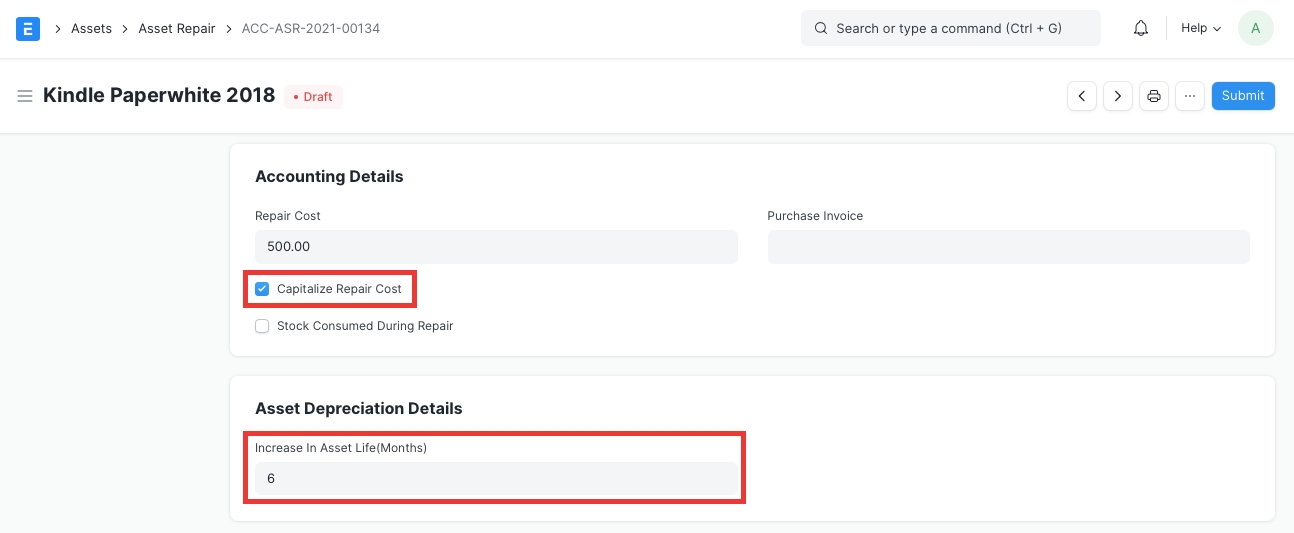Enable Stock Consumed During Repair checkbox
This screenshot has height=533, width=1294.
(262, 326)
